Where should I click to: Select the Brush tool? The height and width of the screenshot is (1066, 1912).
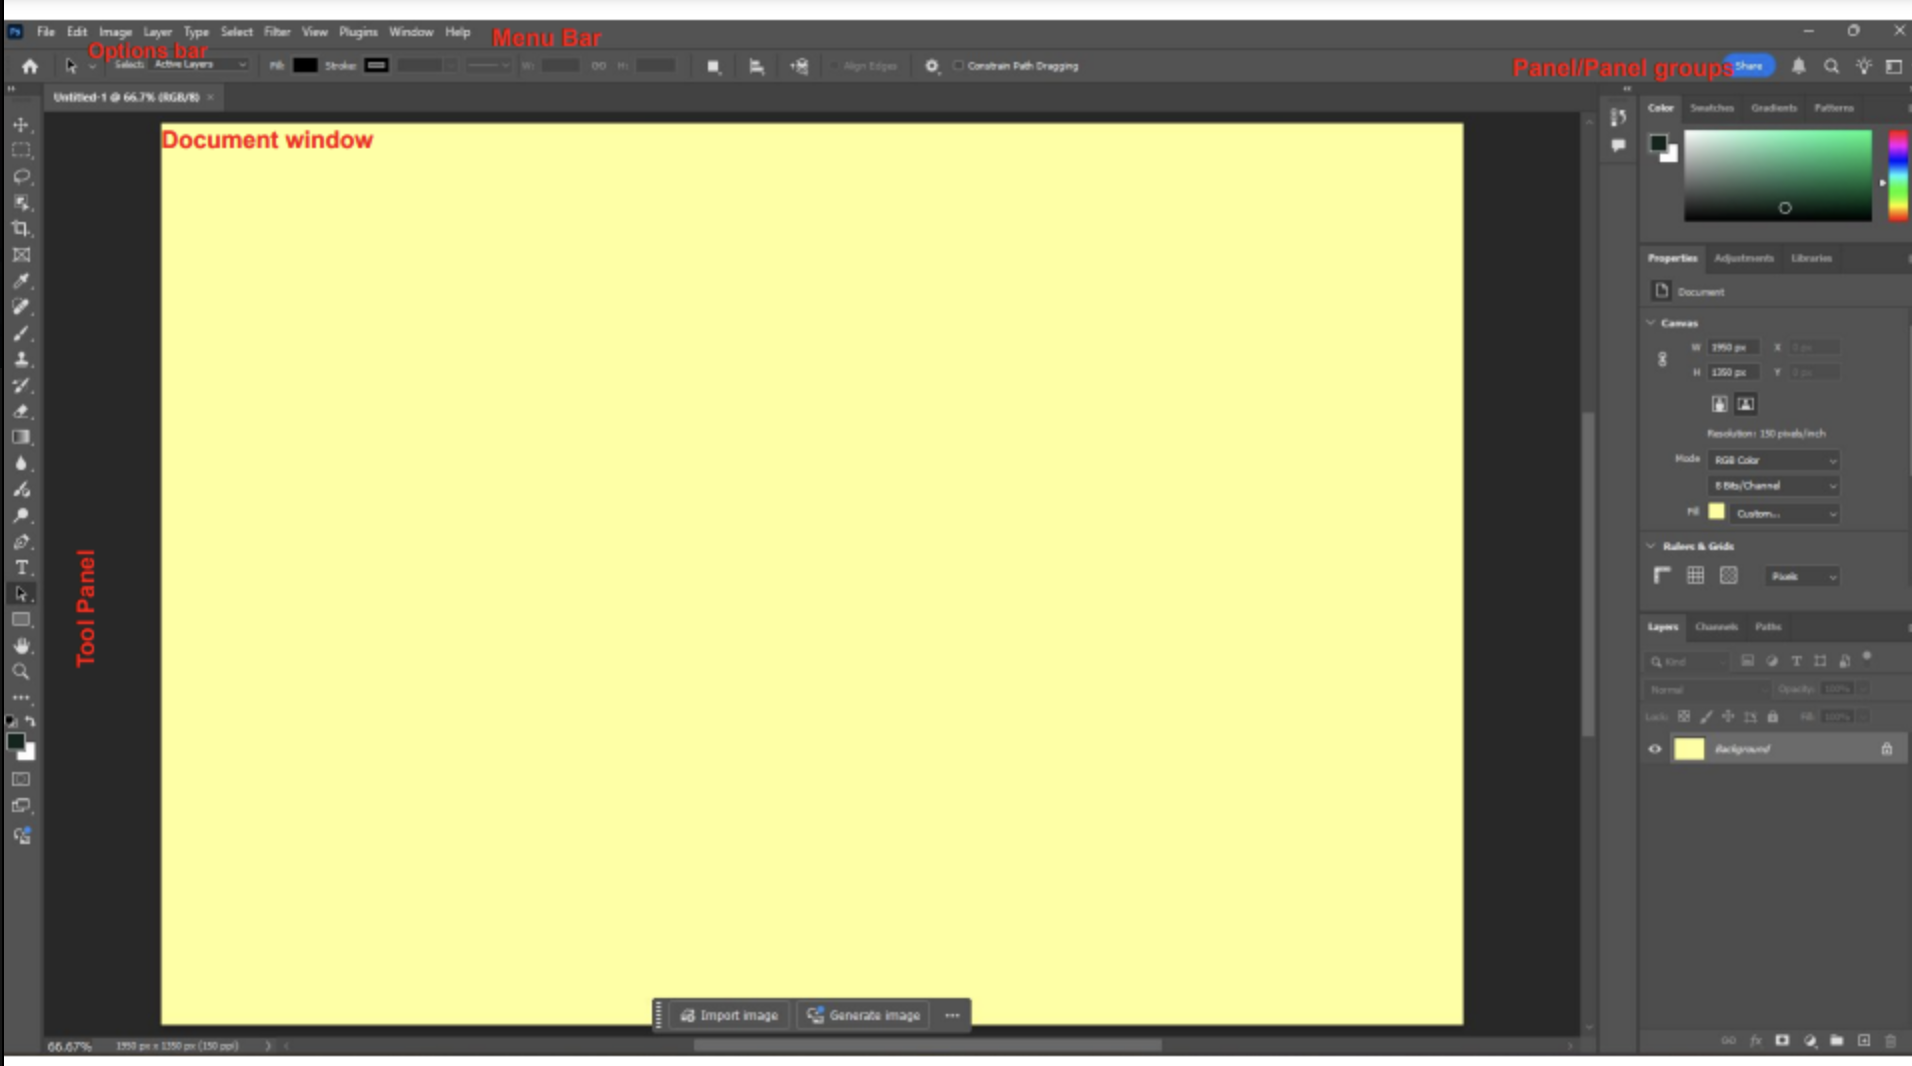pyautogui.click(x=21, y=333)
